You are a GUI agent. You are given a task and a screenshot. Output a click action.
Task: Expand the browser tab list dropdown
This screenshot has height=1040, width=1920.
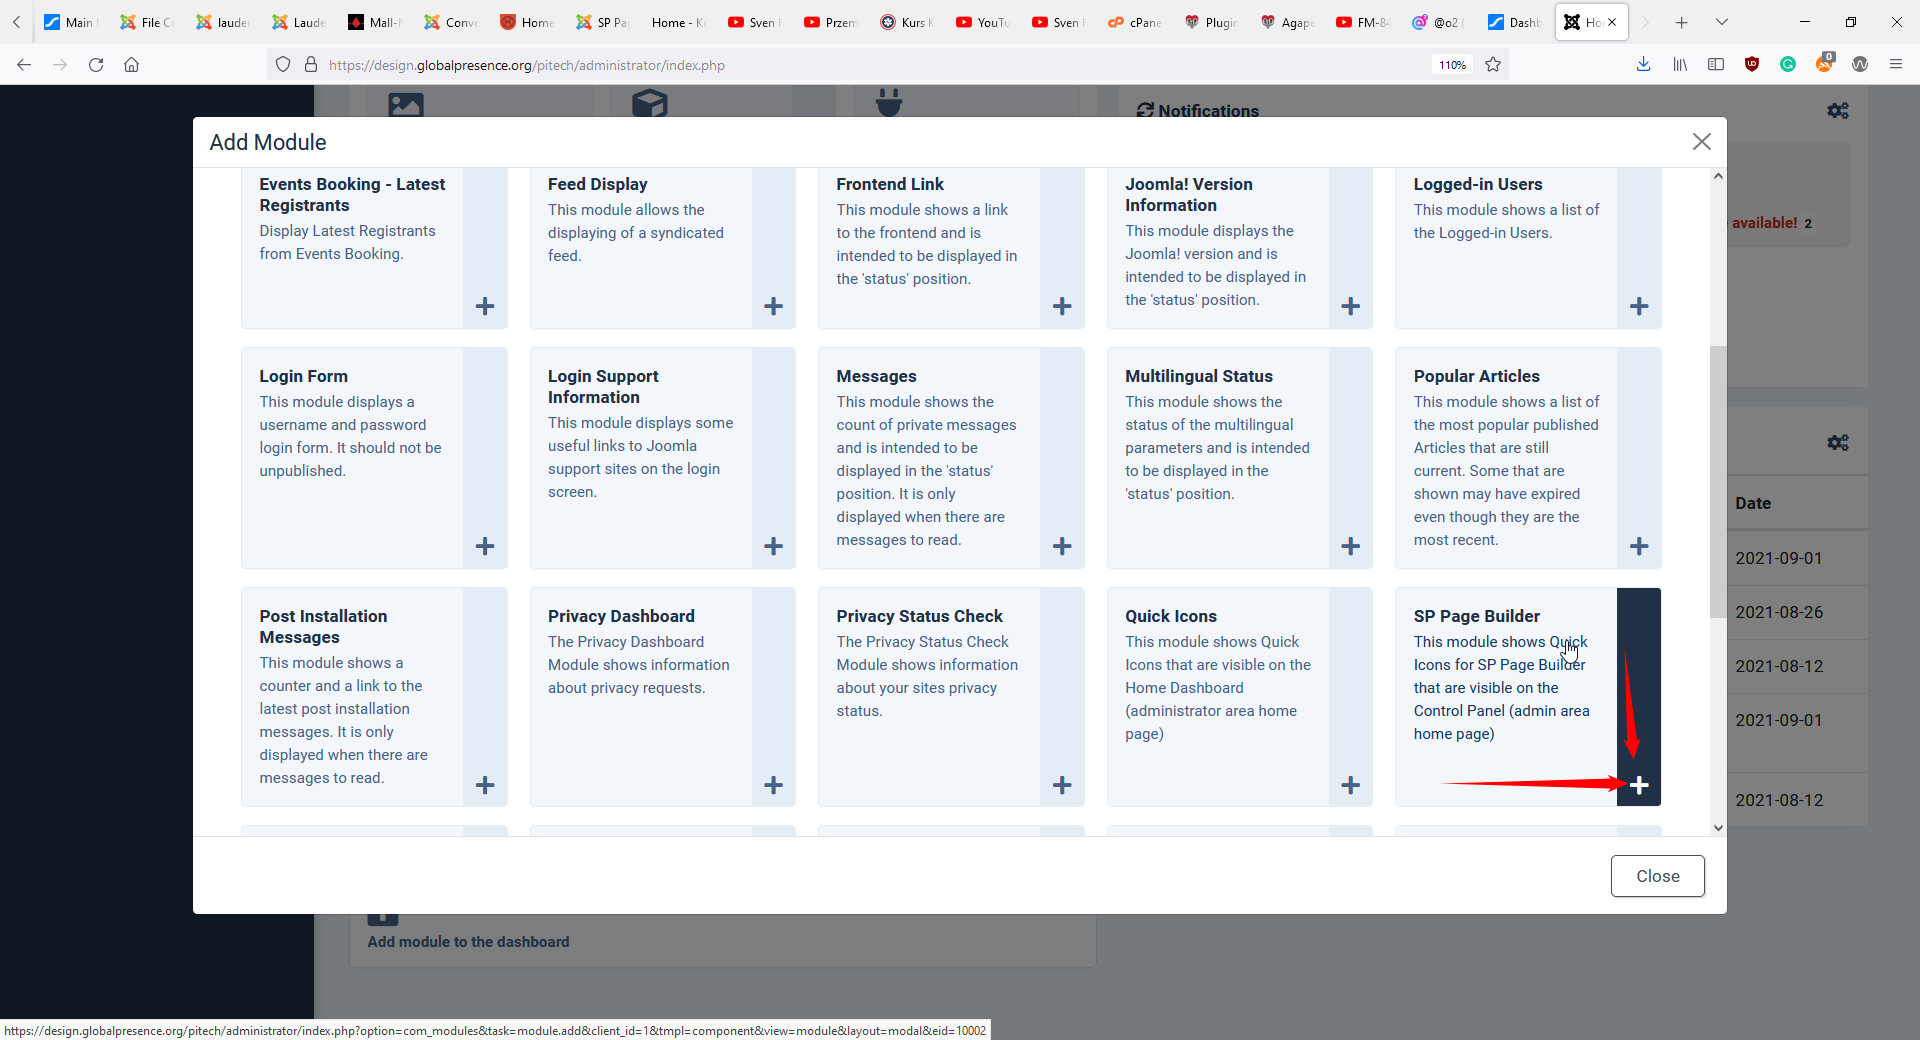[x=1721, y=22]
